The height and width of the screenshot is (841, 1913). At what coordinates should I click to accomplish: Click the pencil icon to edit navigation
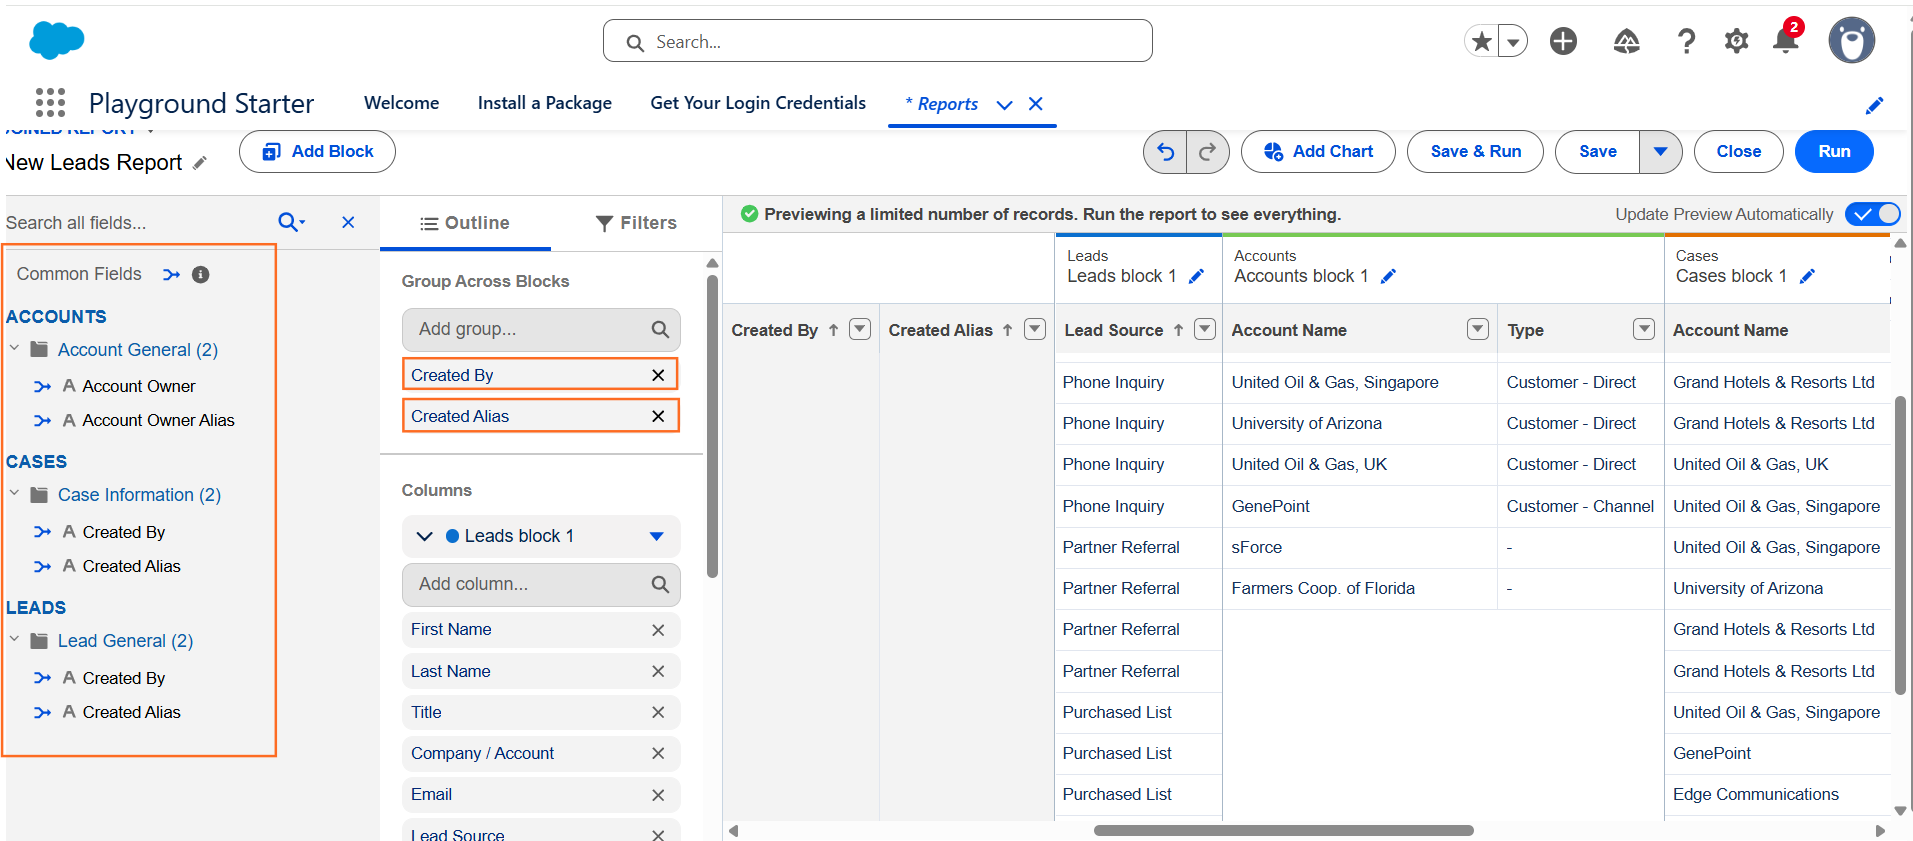[1874, 105]
